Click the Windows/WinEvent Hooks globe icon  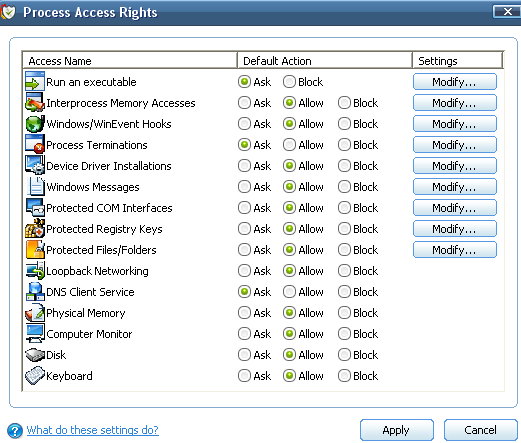(35, 123)
